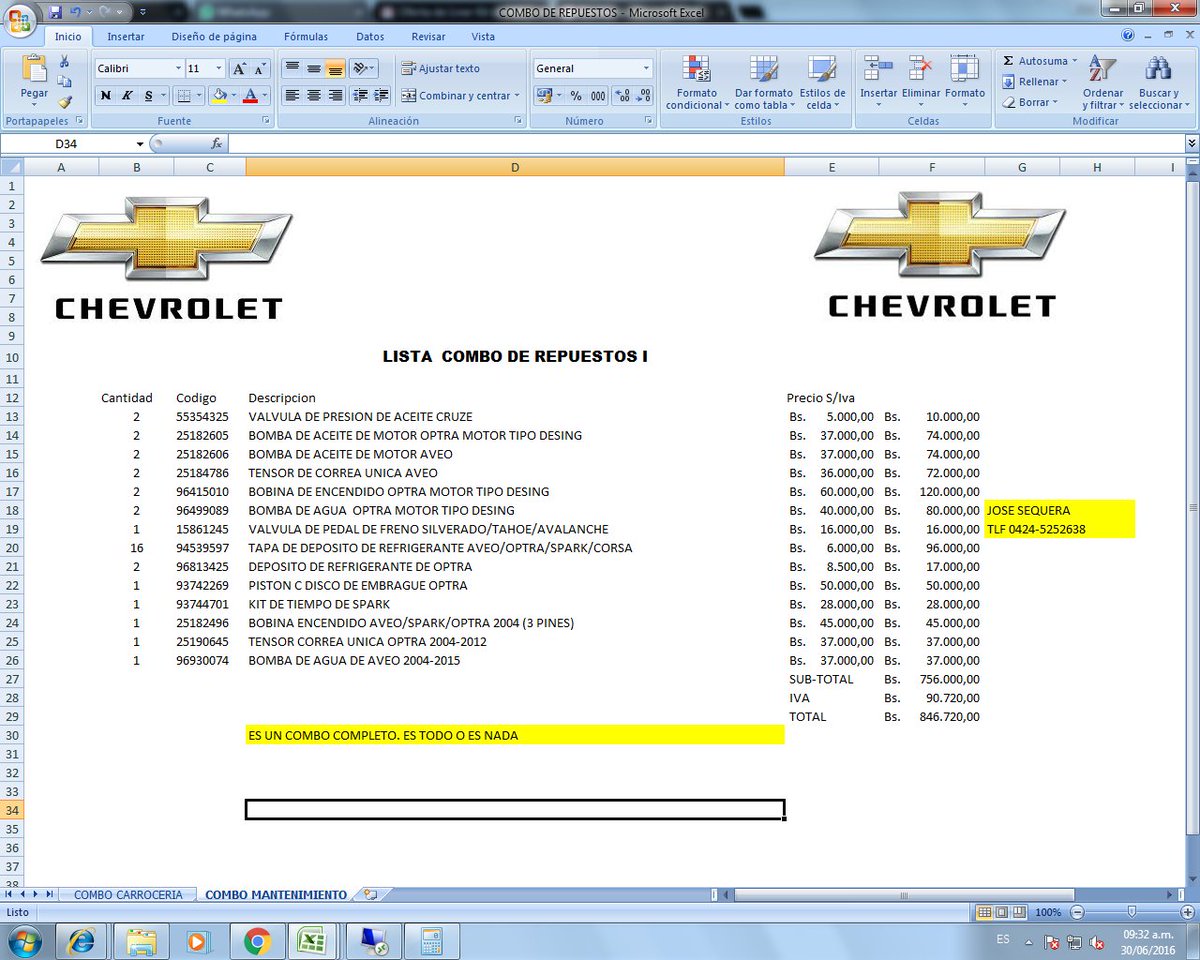The width and height of the screenshot is (1200, 960).
Task: Toggle middle vertical alignment
Action: point(313,69)
